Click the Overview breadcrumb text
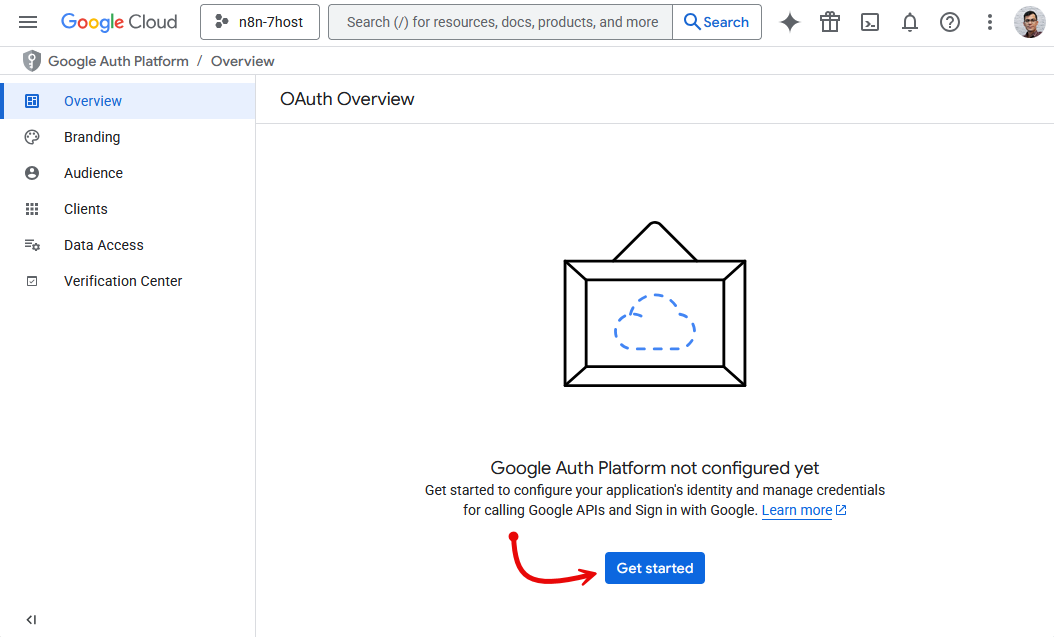The image size is (1054, 637). 243,61
